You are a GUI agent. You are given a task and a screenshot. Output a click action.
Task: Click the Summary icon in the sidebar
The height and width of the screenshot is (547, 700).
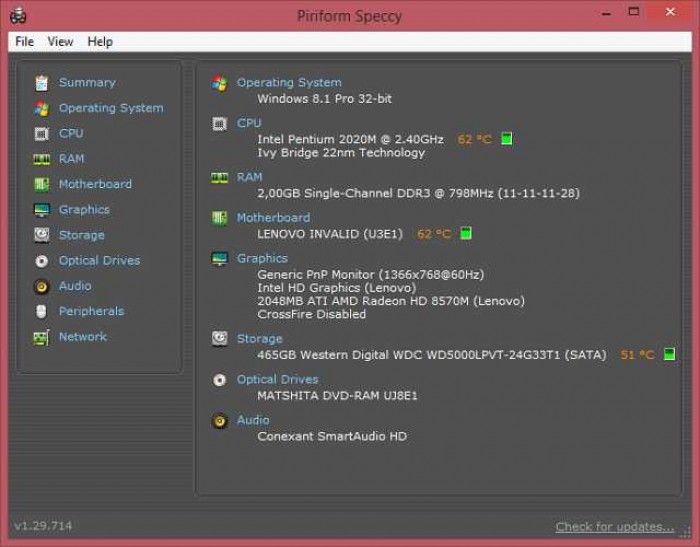coord(42,83)
